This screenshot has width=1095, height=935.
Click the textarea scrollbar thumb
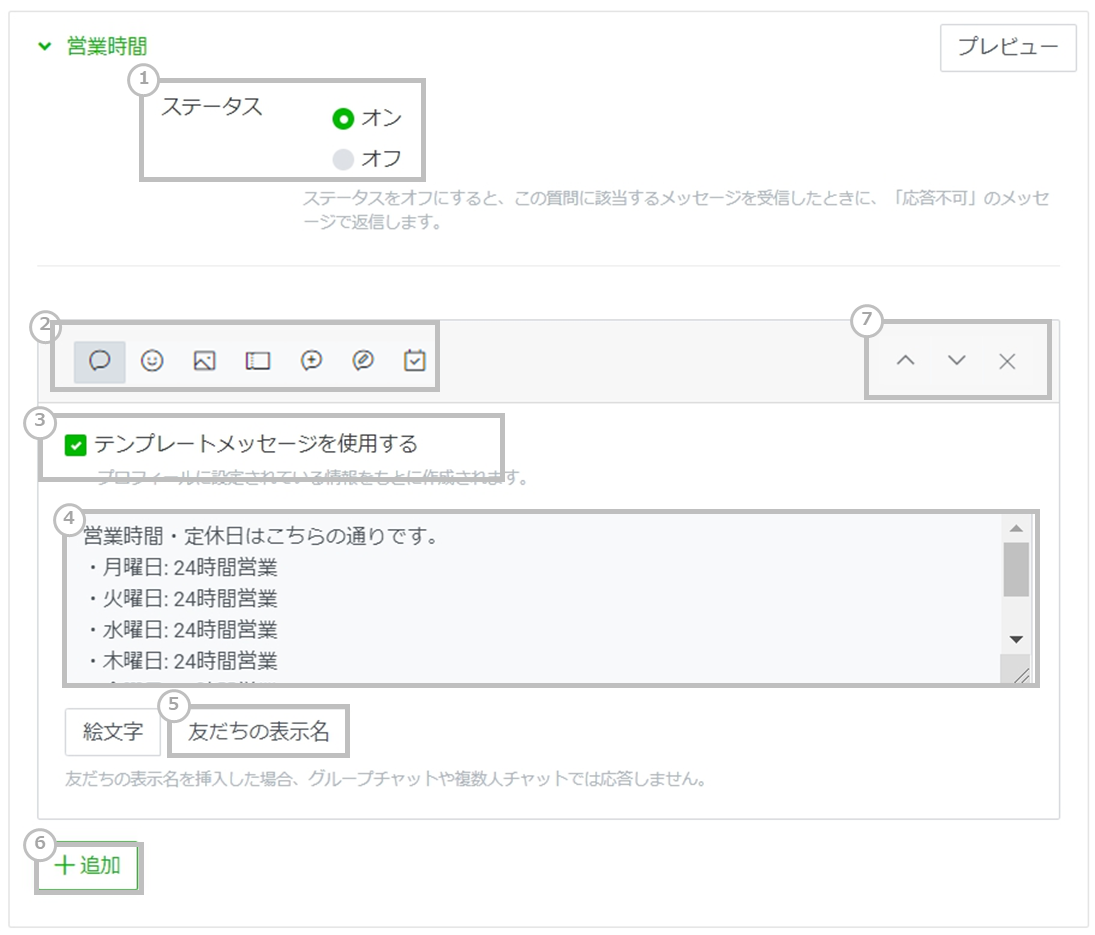coord(1016,569)
